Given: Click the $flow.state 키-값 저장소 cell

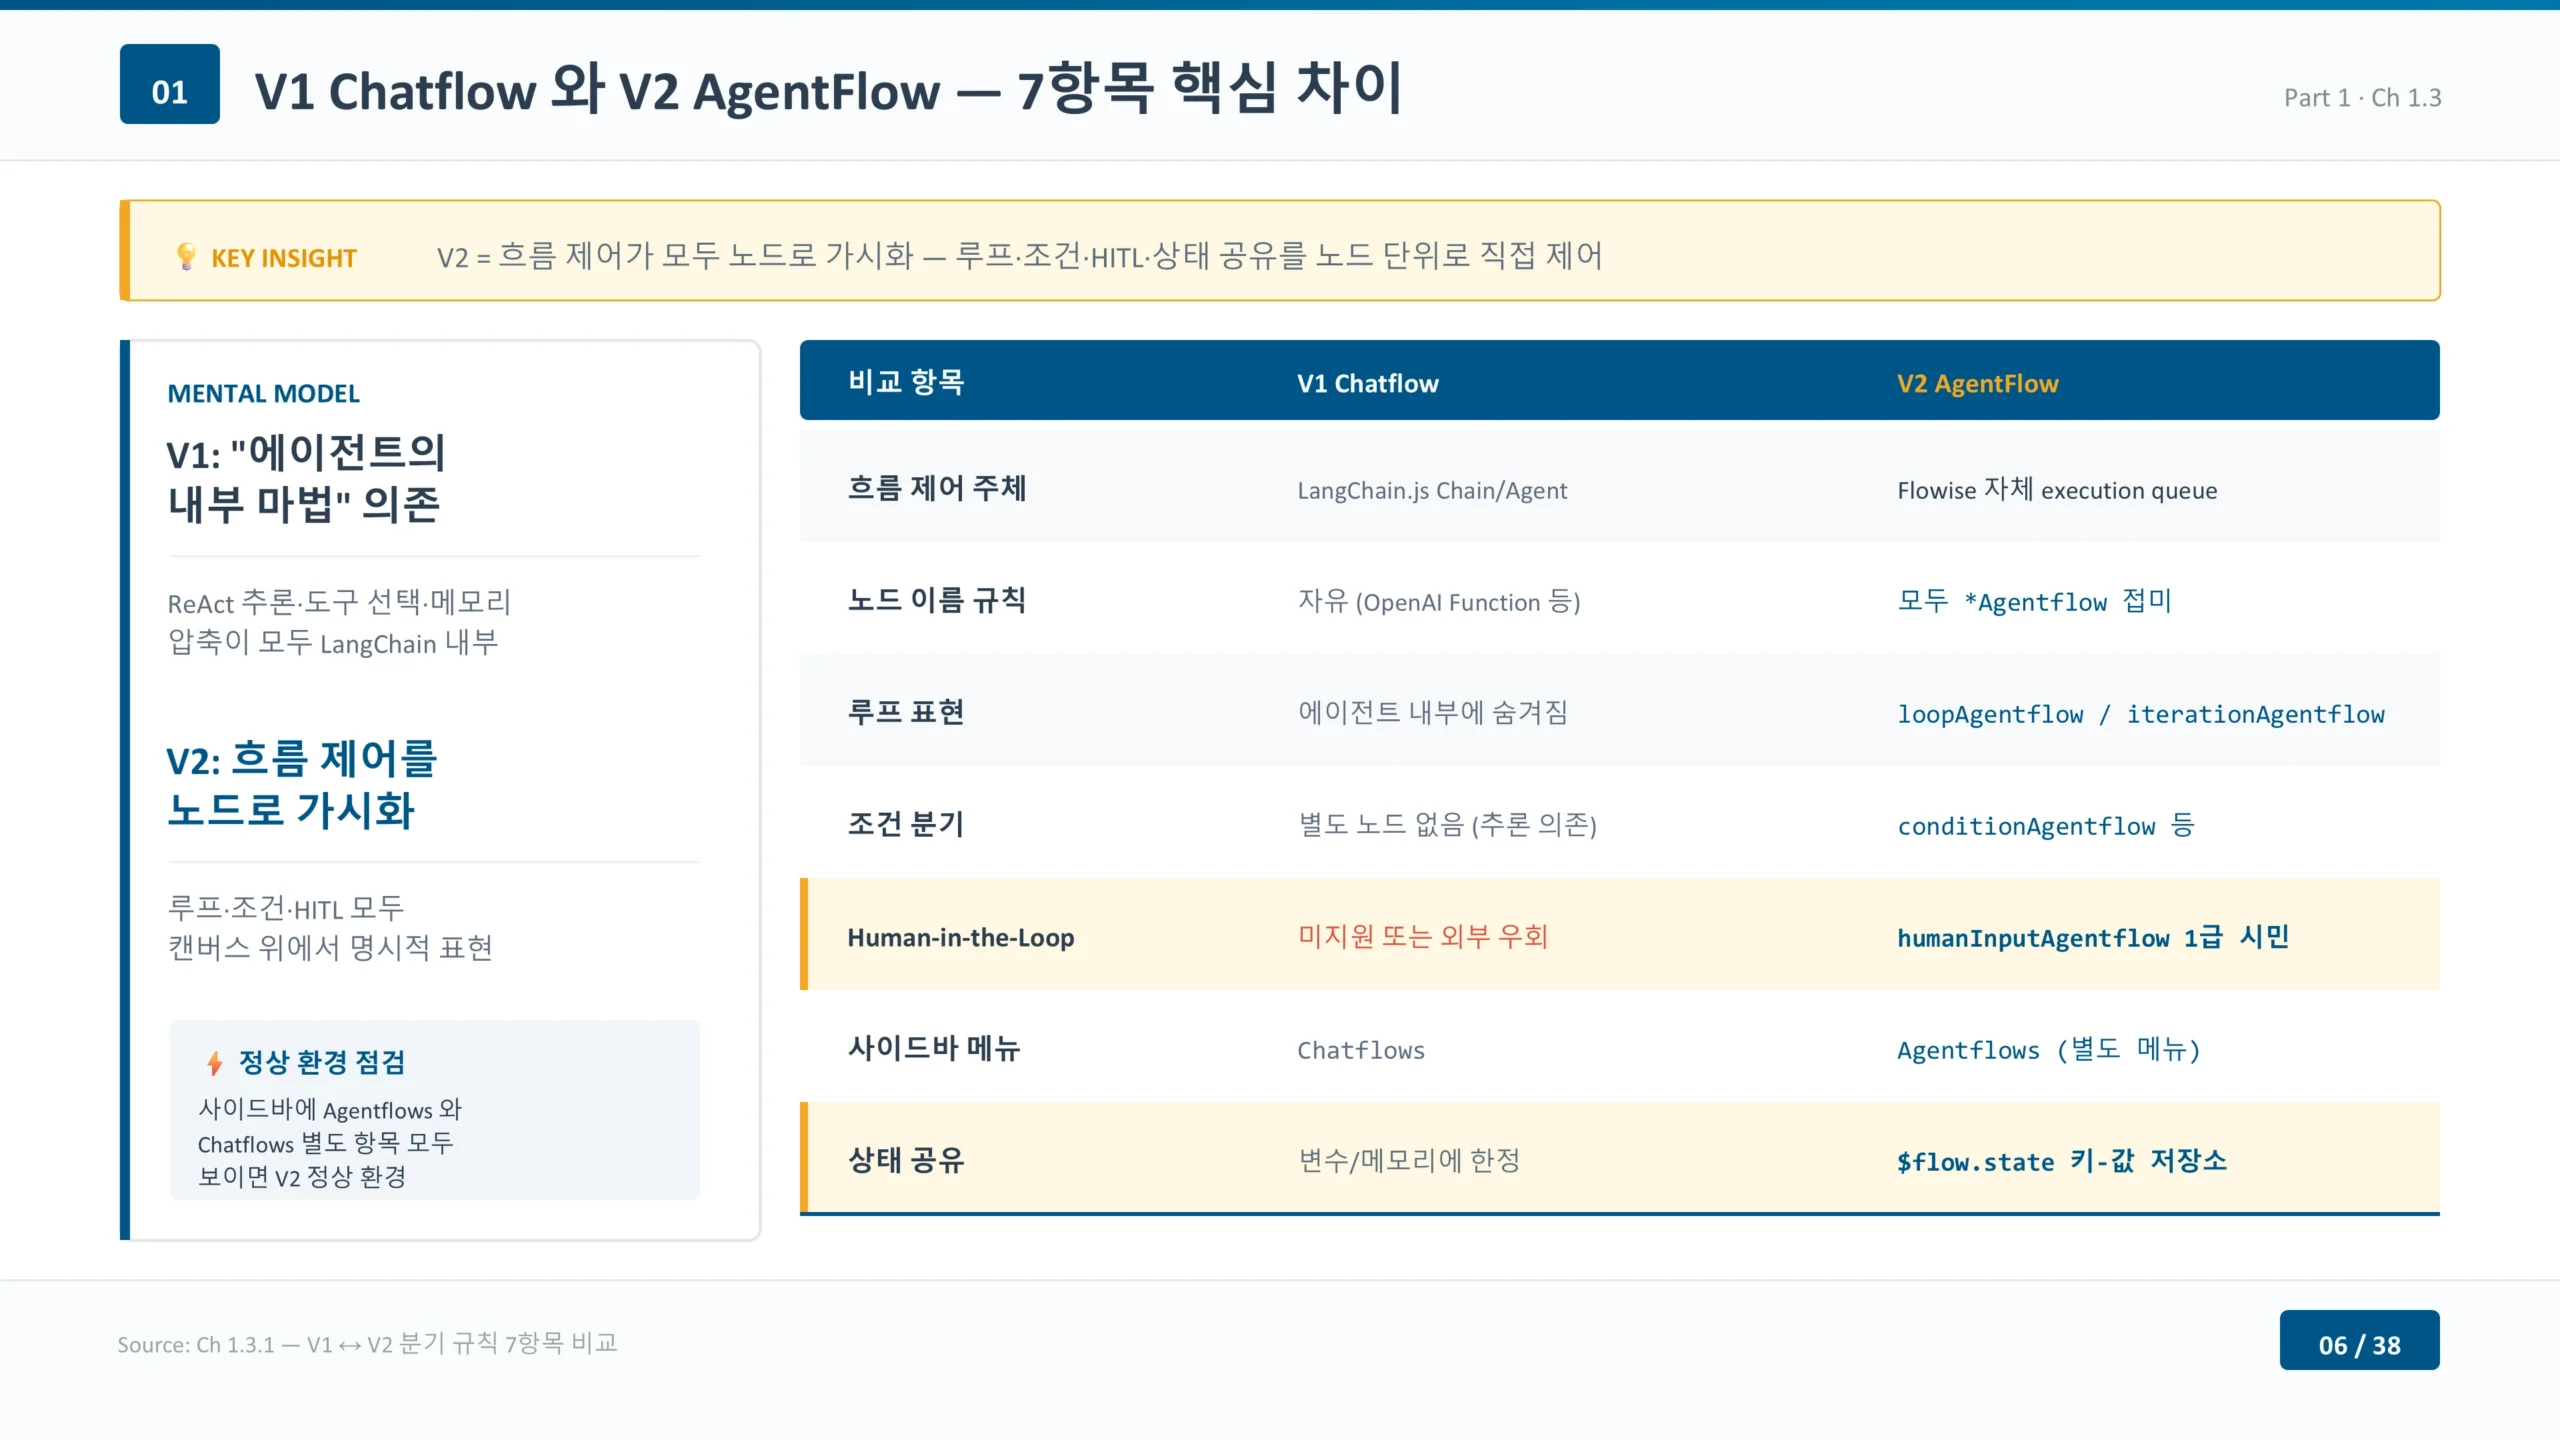Looking at the screenshot, I should (2062, 1161).
